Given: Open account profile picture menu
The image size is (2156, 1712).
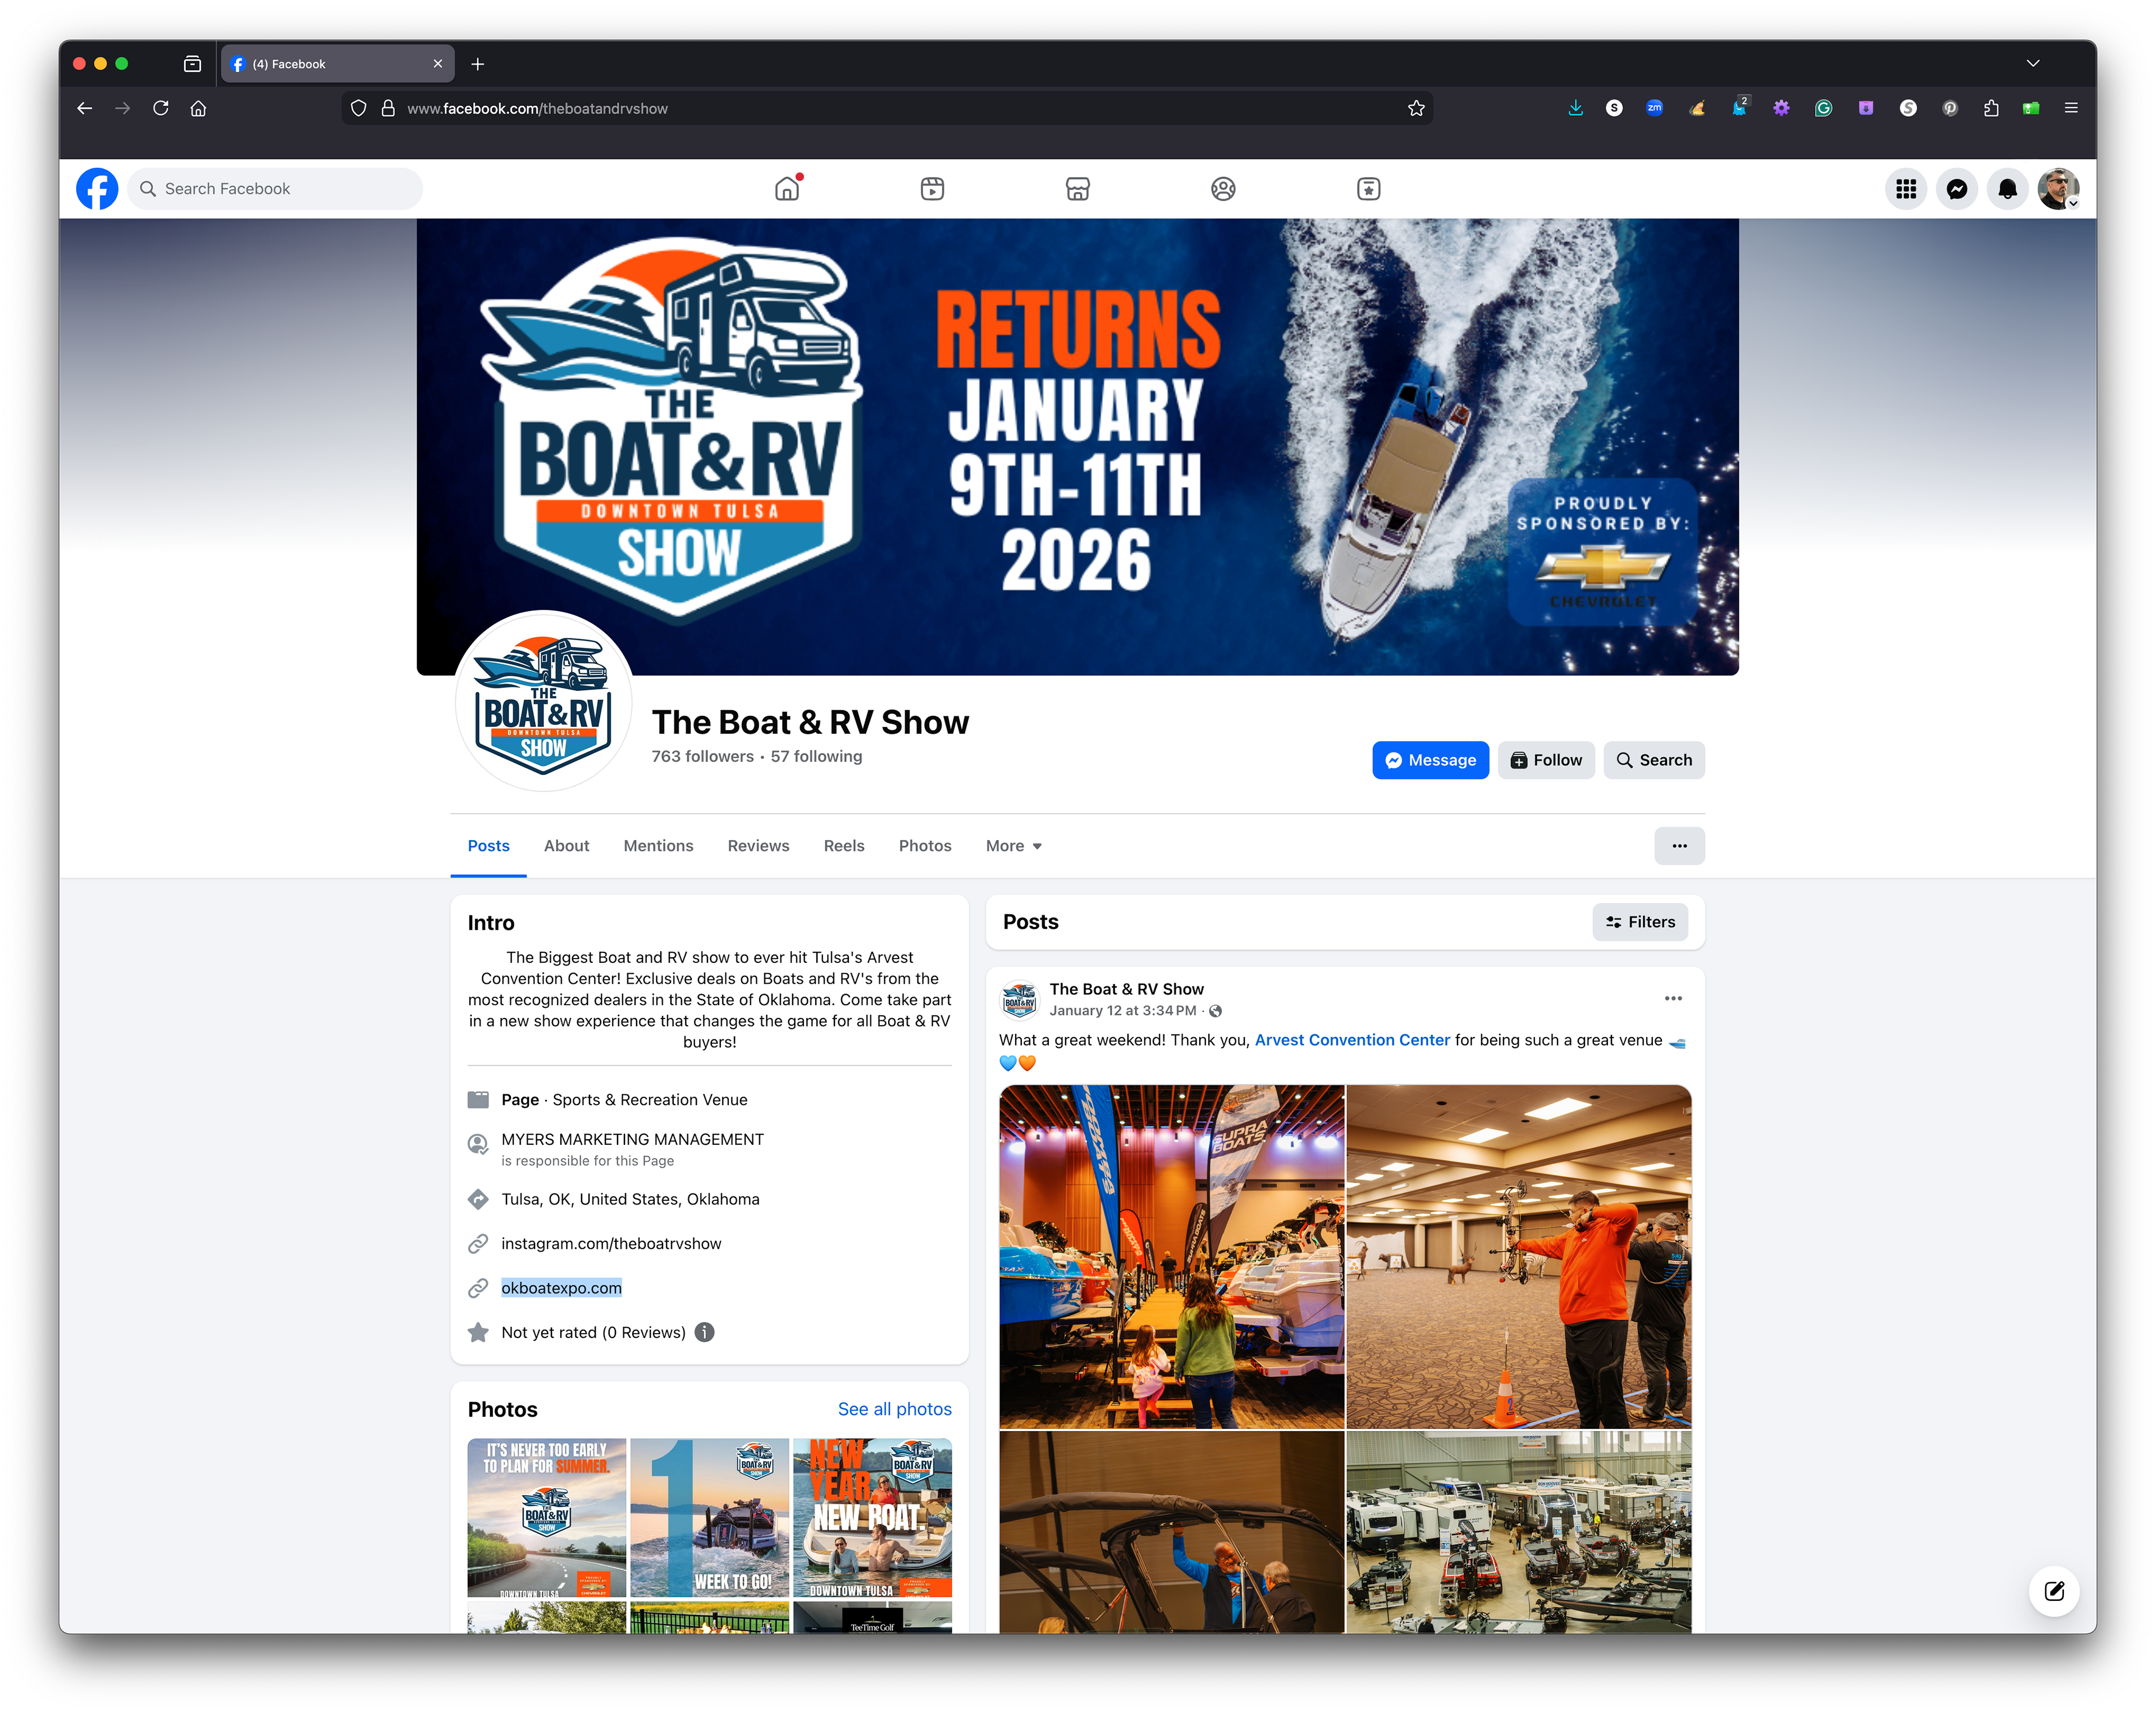Looking at the screenshot, I should pyautogui.click(x=2058, y=189).
